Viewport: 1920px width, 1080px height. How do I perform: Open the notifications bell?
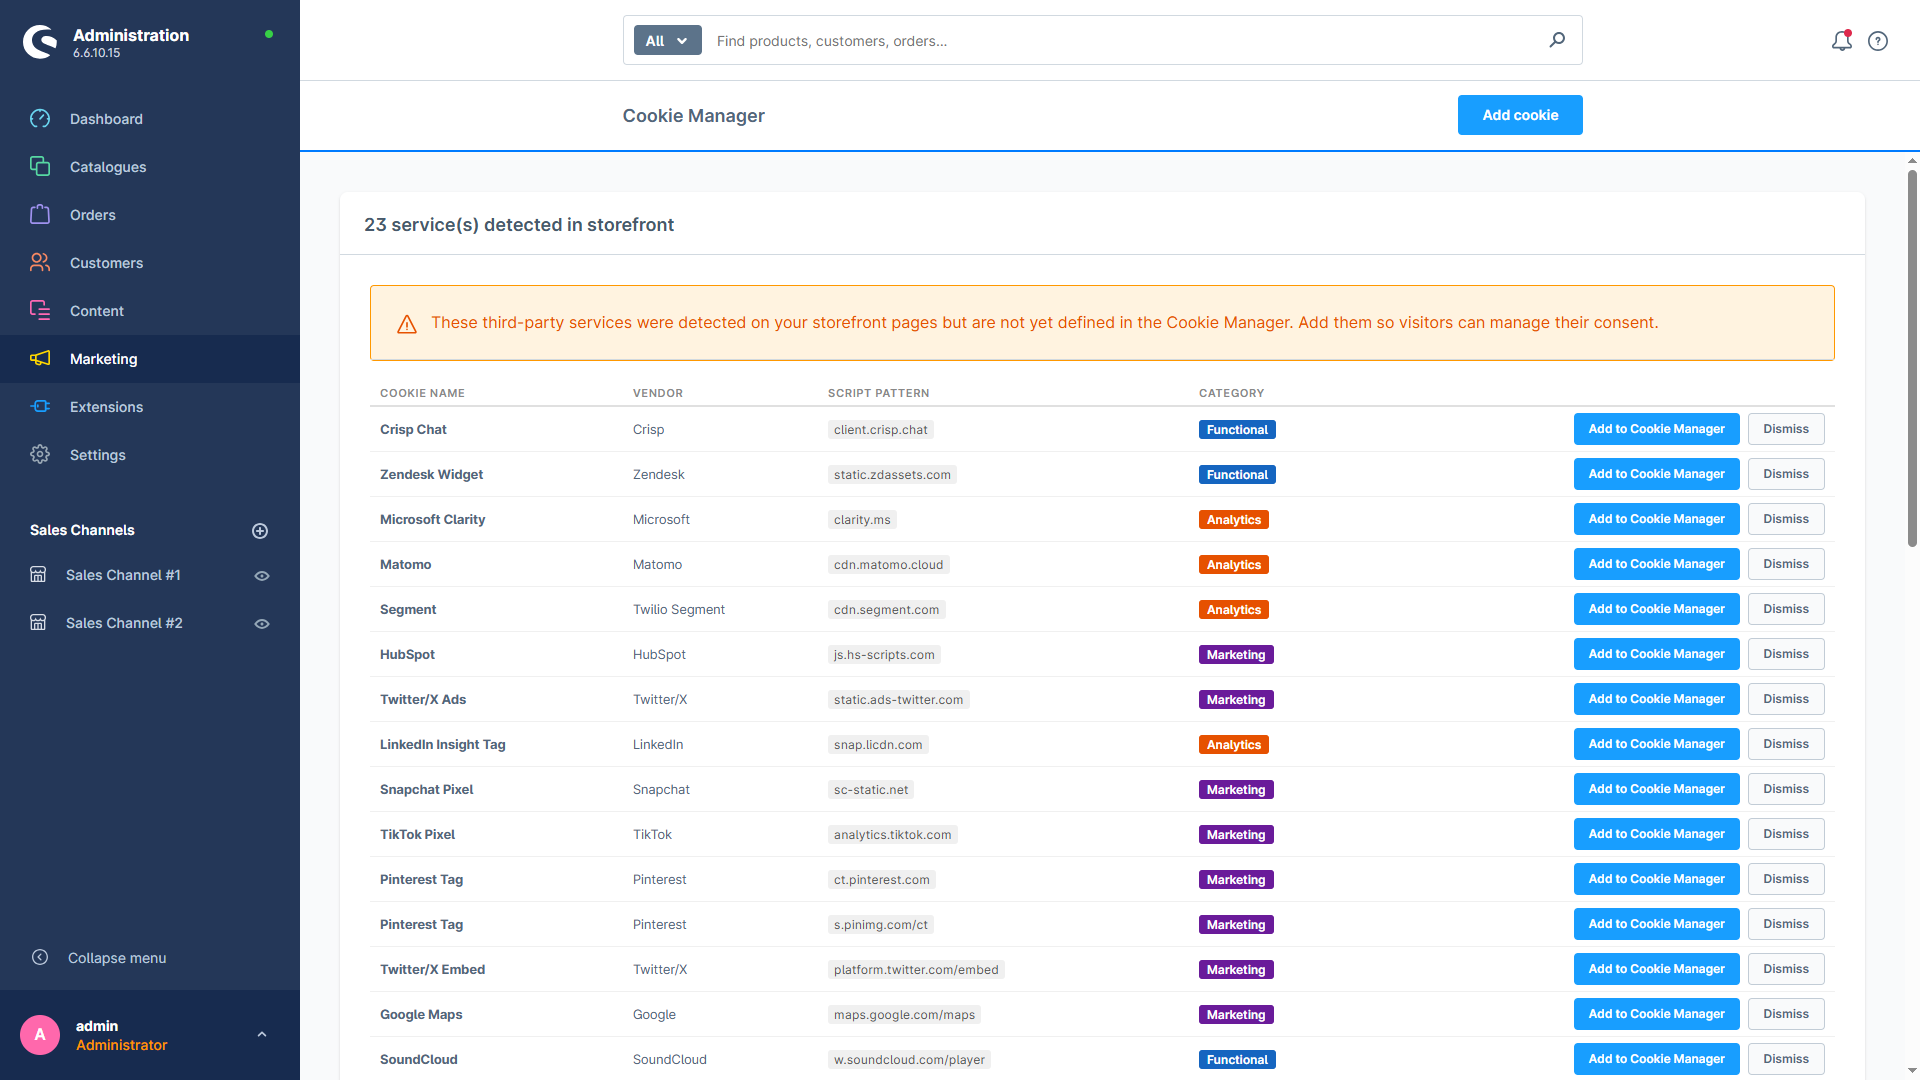pyautogui.click(x=1842, y=41)
